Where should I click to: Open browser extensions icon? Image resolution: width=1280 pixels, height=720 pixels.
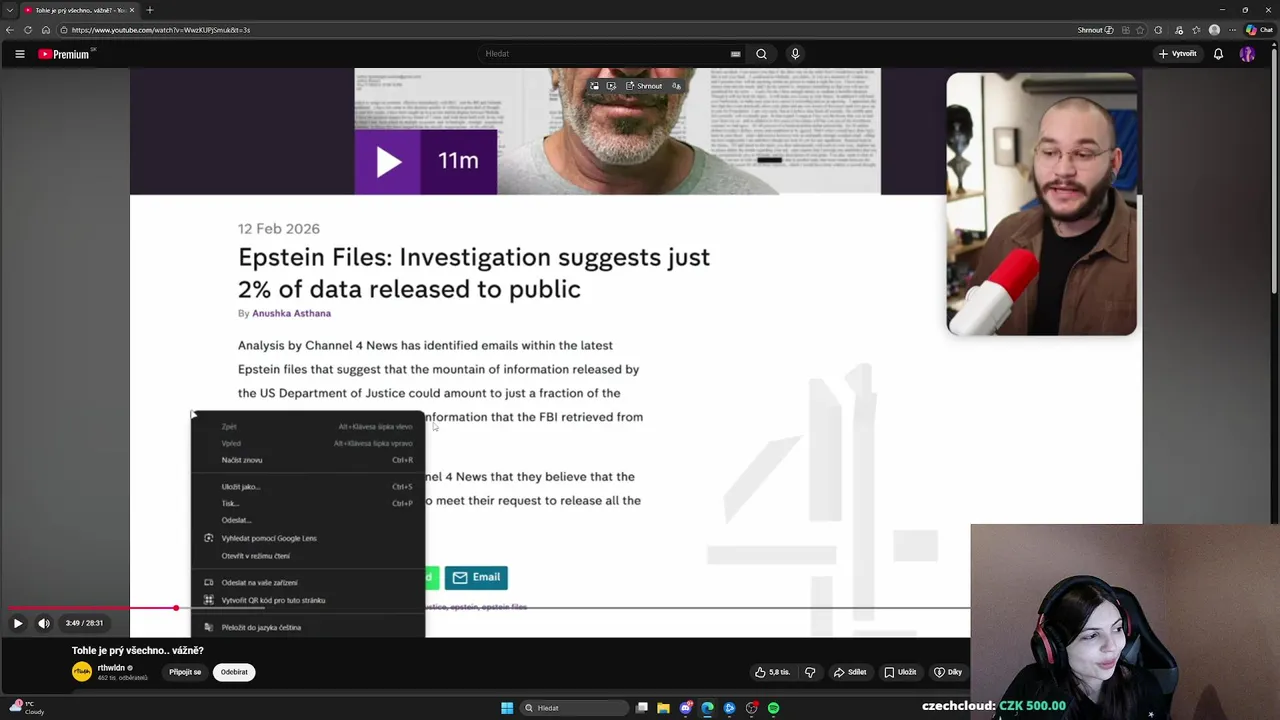point(1159,30)
